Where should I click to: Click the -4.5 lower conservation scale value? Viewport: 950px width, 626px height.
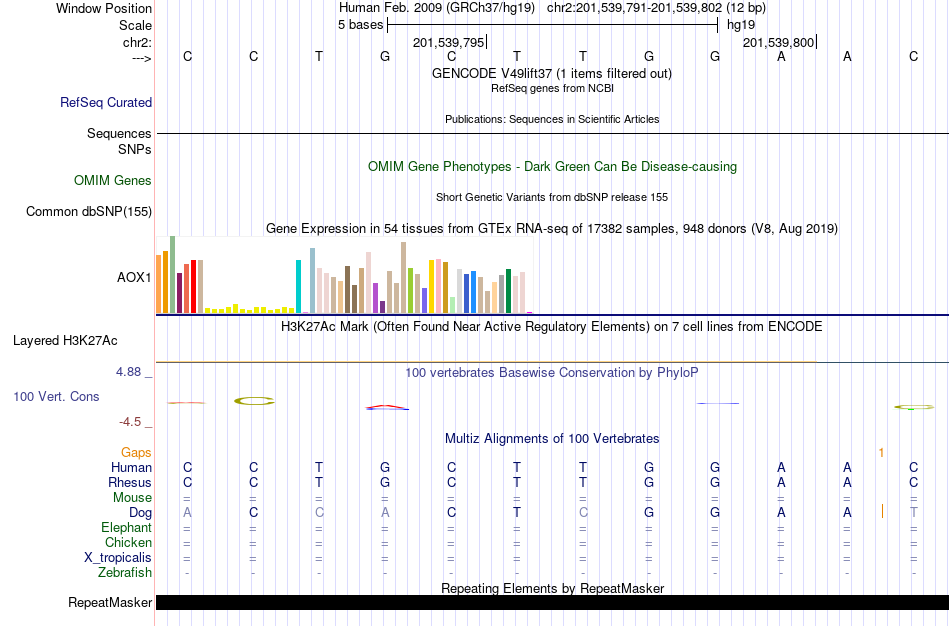(130, 422)
